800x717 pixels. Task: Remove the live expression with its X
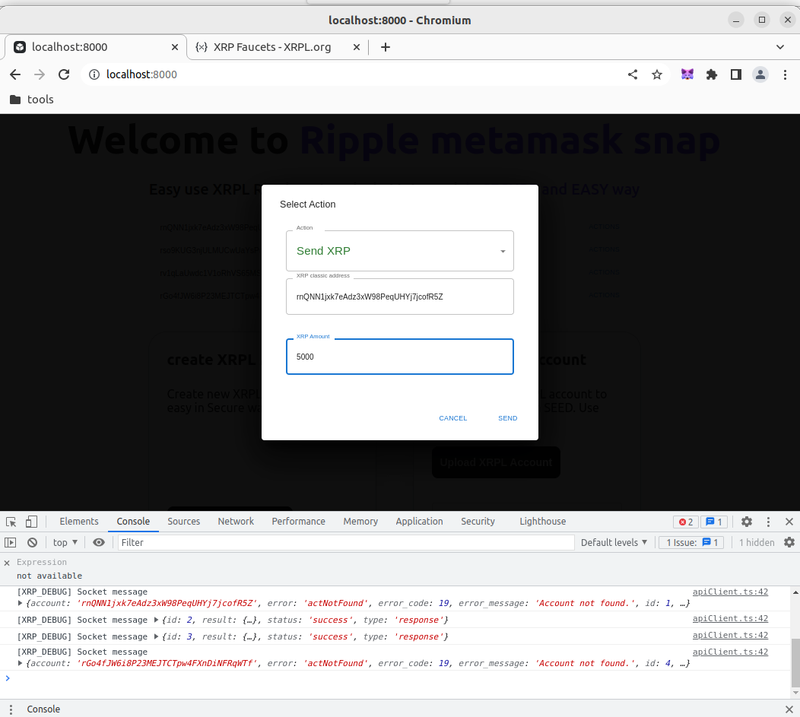click(x=7, y=563)
